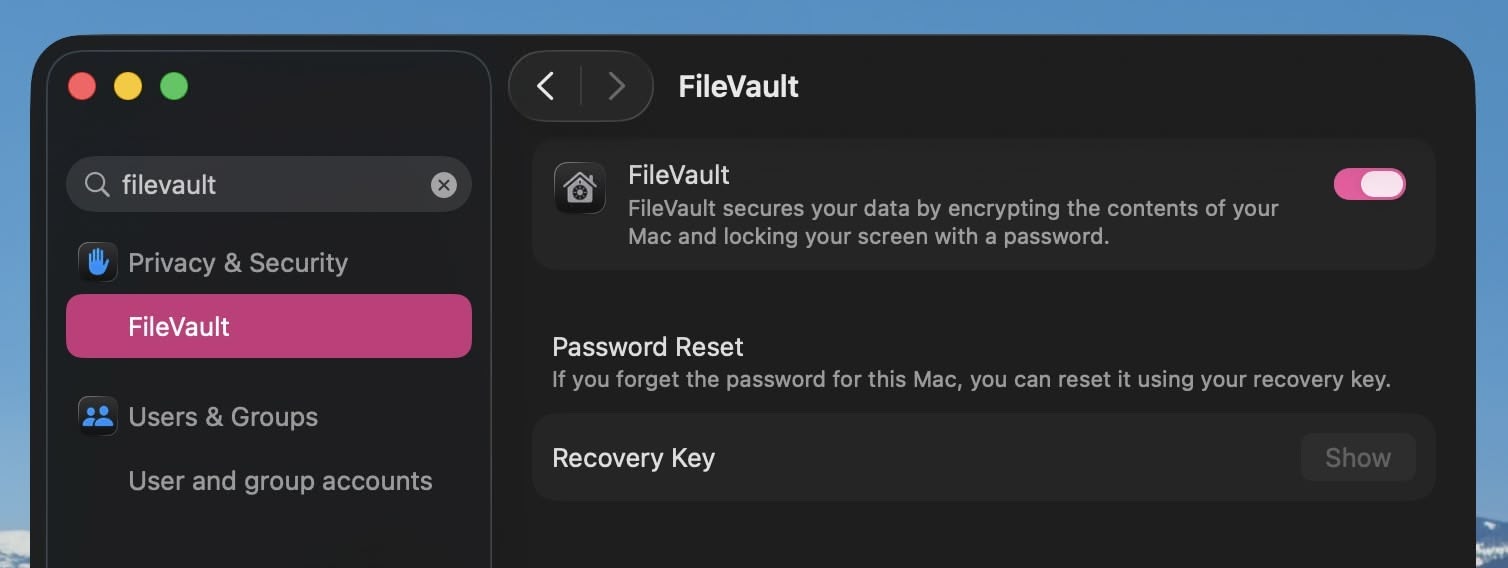Select the Privacy & Security heading
The height and width of the screenshot is (568, 1508).
238,263
